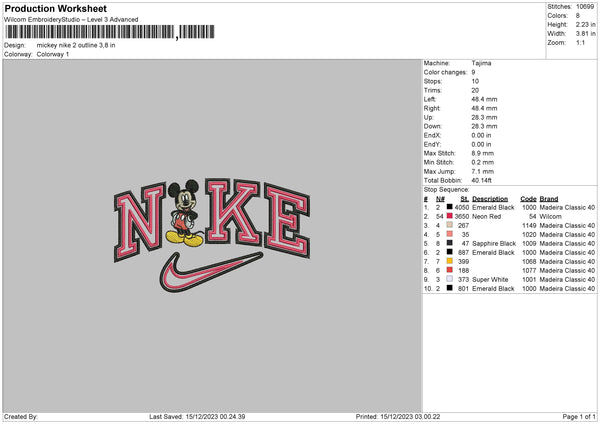The image size is (600, 424).
Task: Click the machine name Tajima
Action: [481, 63]
